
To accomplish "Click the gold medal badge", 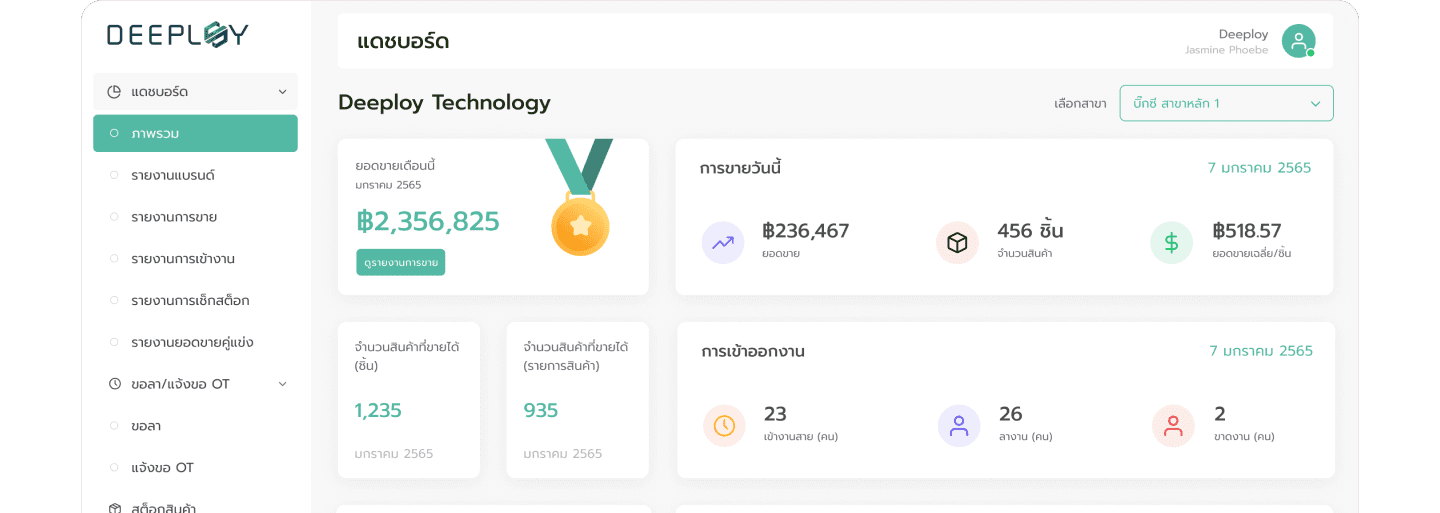I will [x=580, y=224].
